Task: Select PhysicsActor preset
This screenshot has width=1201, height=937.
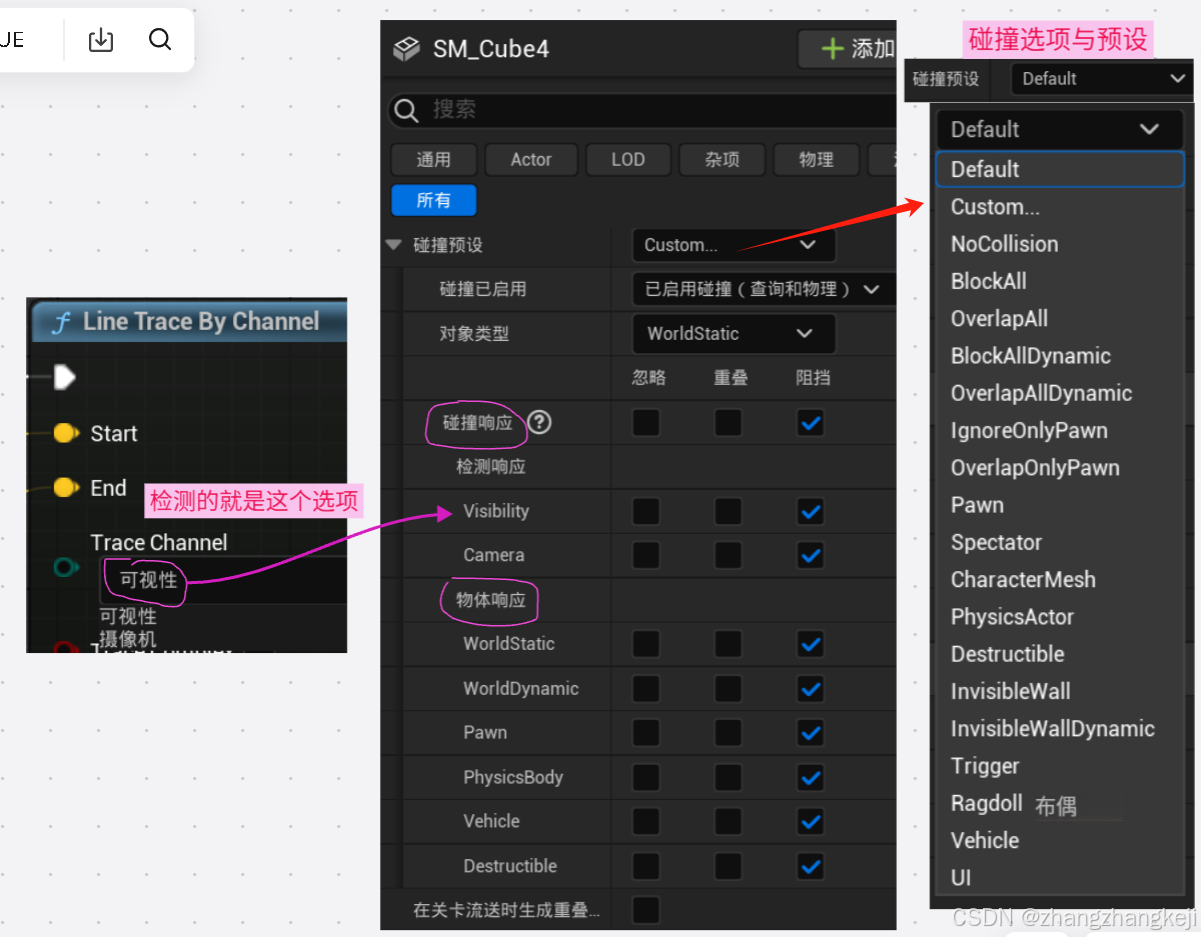Action: (1060, 617)
